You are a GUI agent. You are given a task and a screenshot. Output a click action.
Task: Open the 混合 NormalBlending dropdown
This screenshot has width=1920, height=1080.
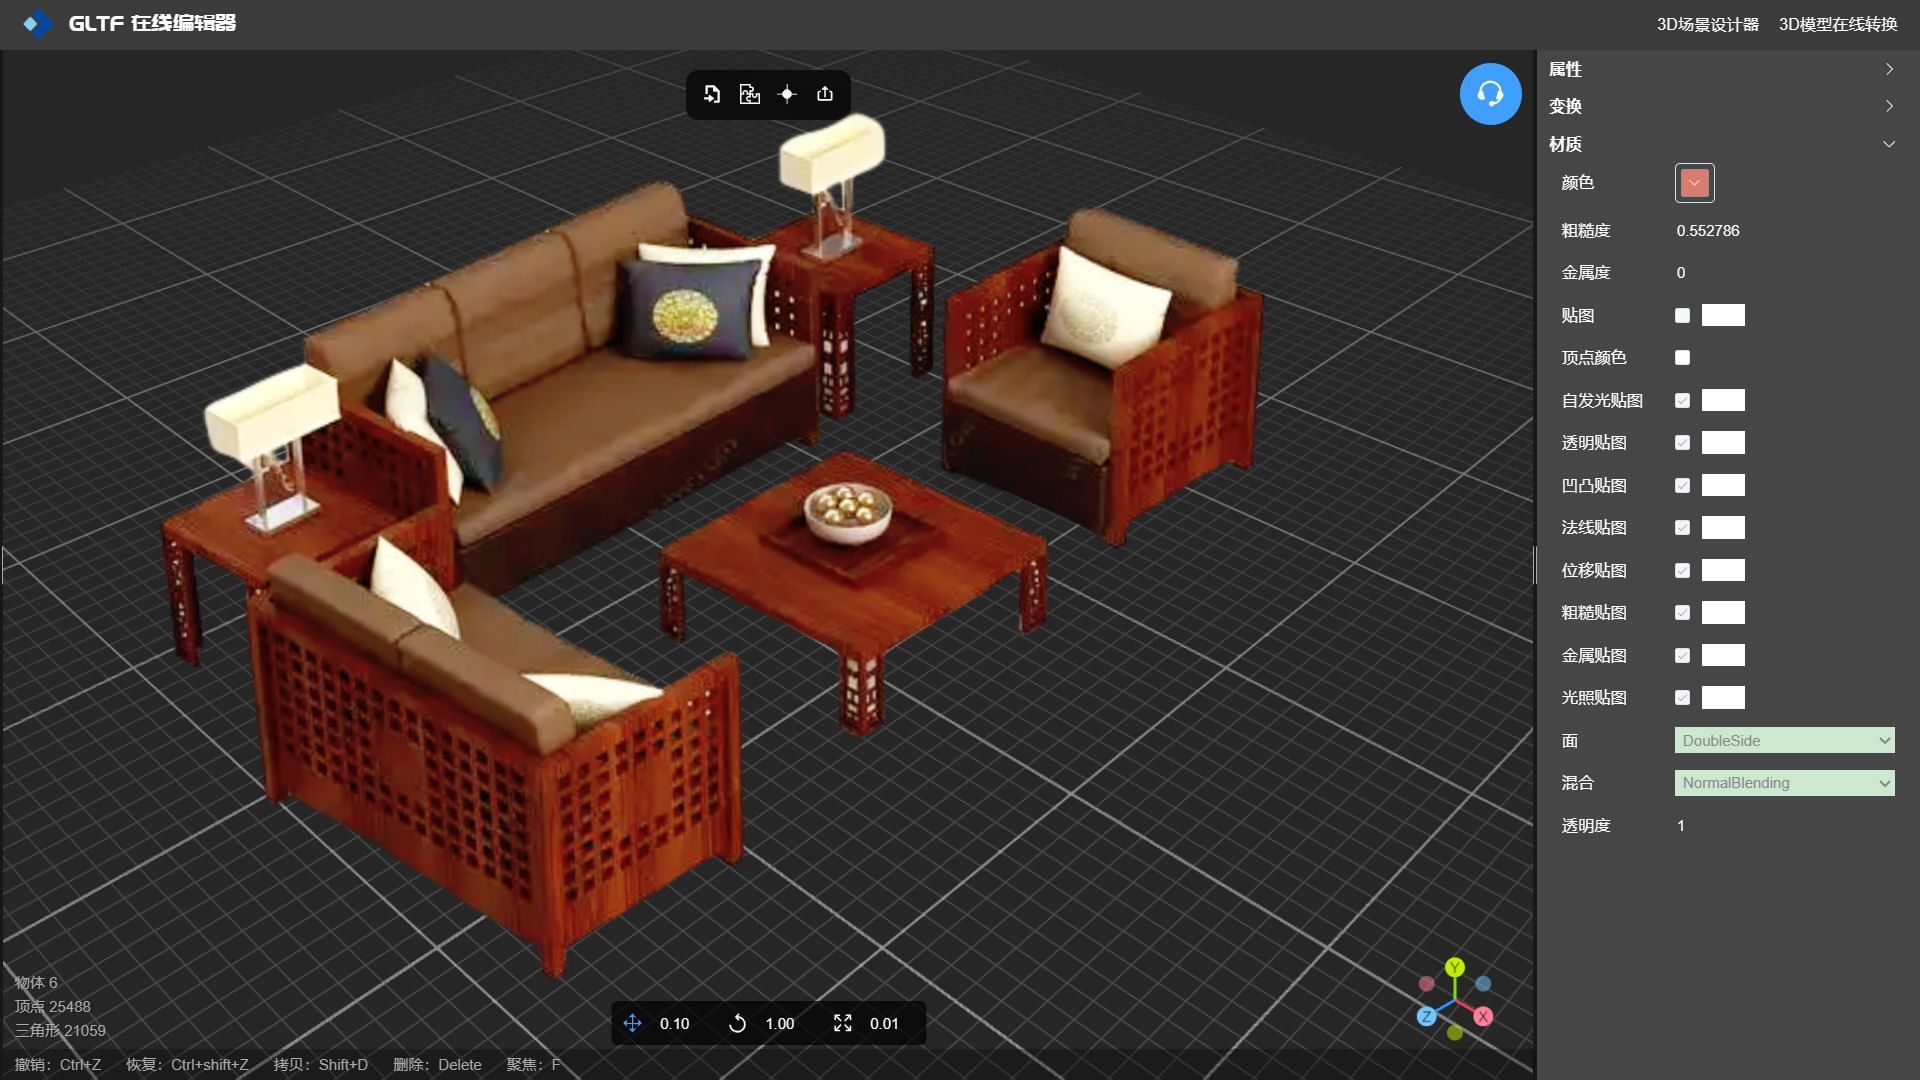(x=1784, y=783)
